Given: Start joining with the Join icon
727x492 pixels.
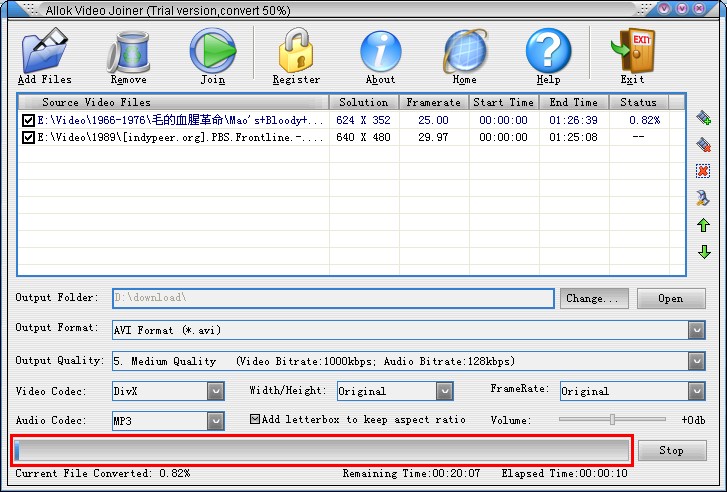Looking at the screenshot, I should pyautogui.click(x=213, y=50).
